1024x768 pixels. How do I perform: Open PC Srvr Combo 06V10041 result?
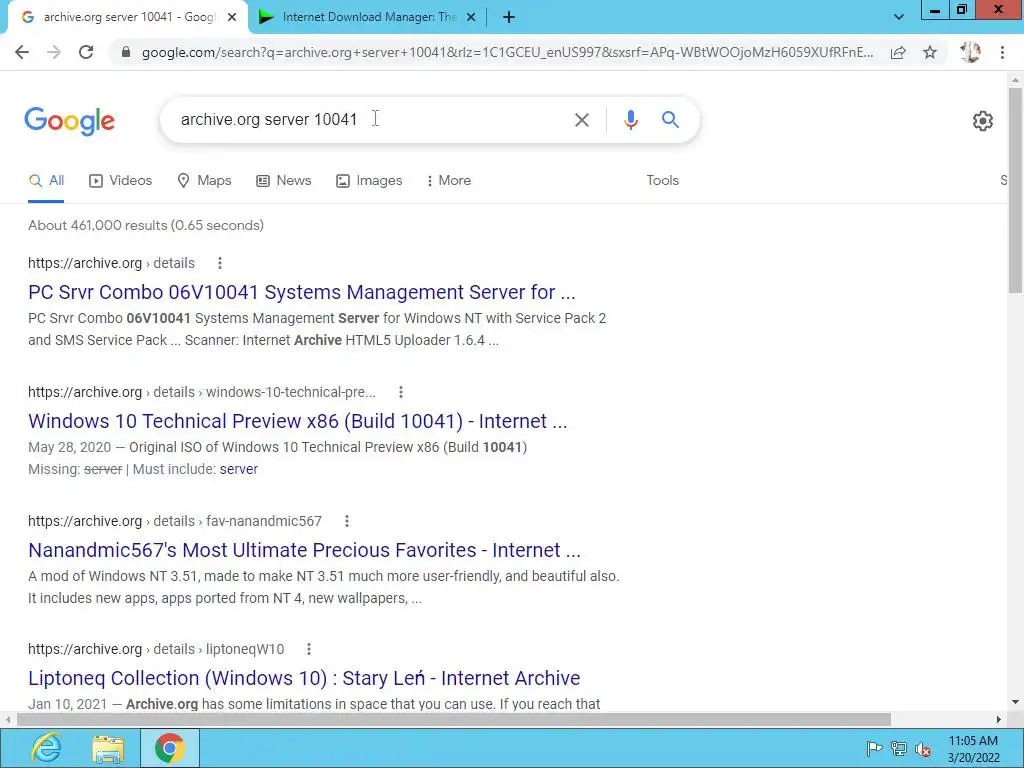coord(302,292)
